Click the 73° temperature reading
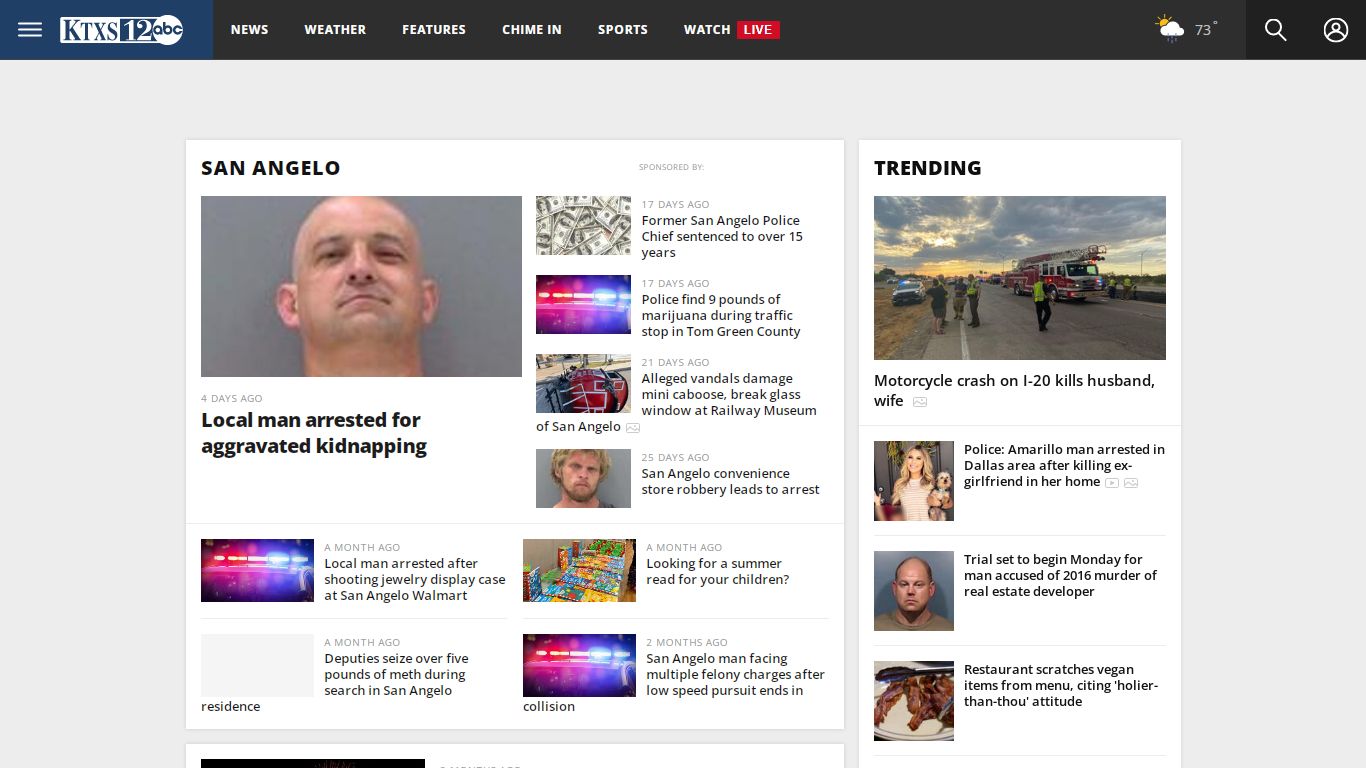This screenshot has height=768, width=1366. tap(1205, 30)
